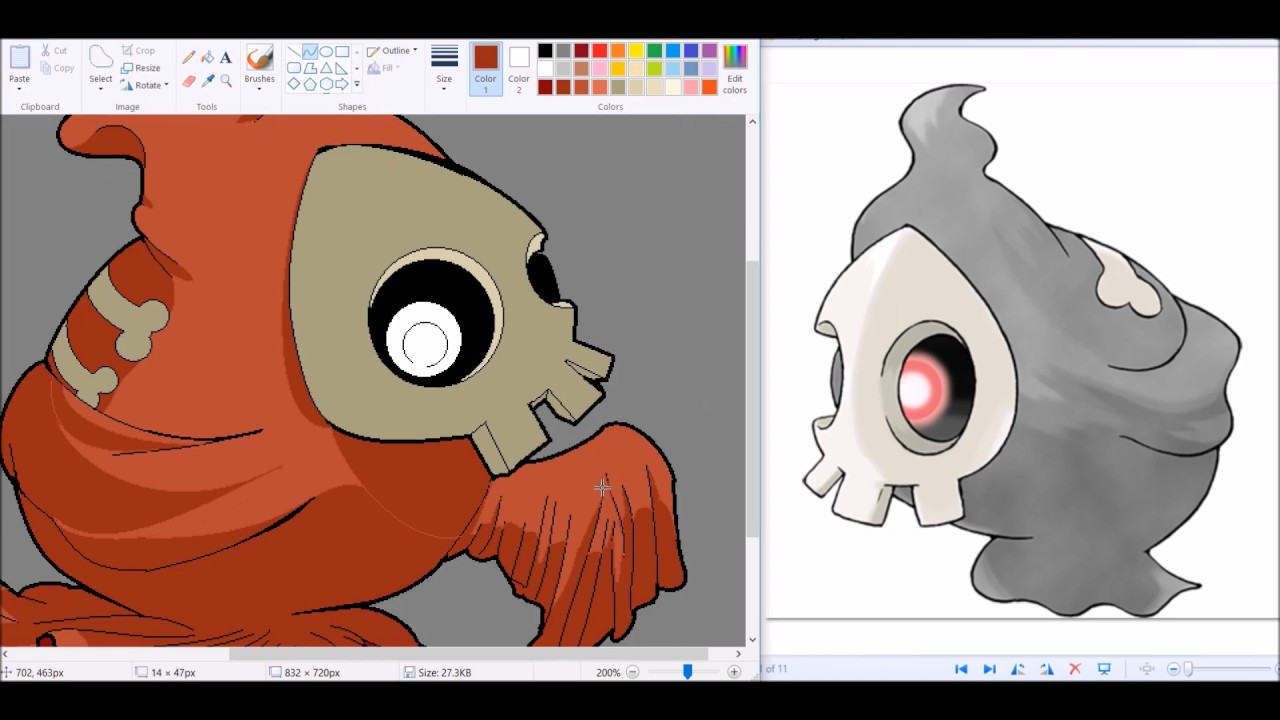The width and height of the screenshot is (1280, 720).
Task: Choose the Rounded rectangle shape
Action: click(294, 68)
